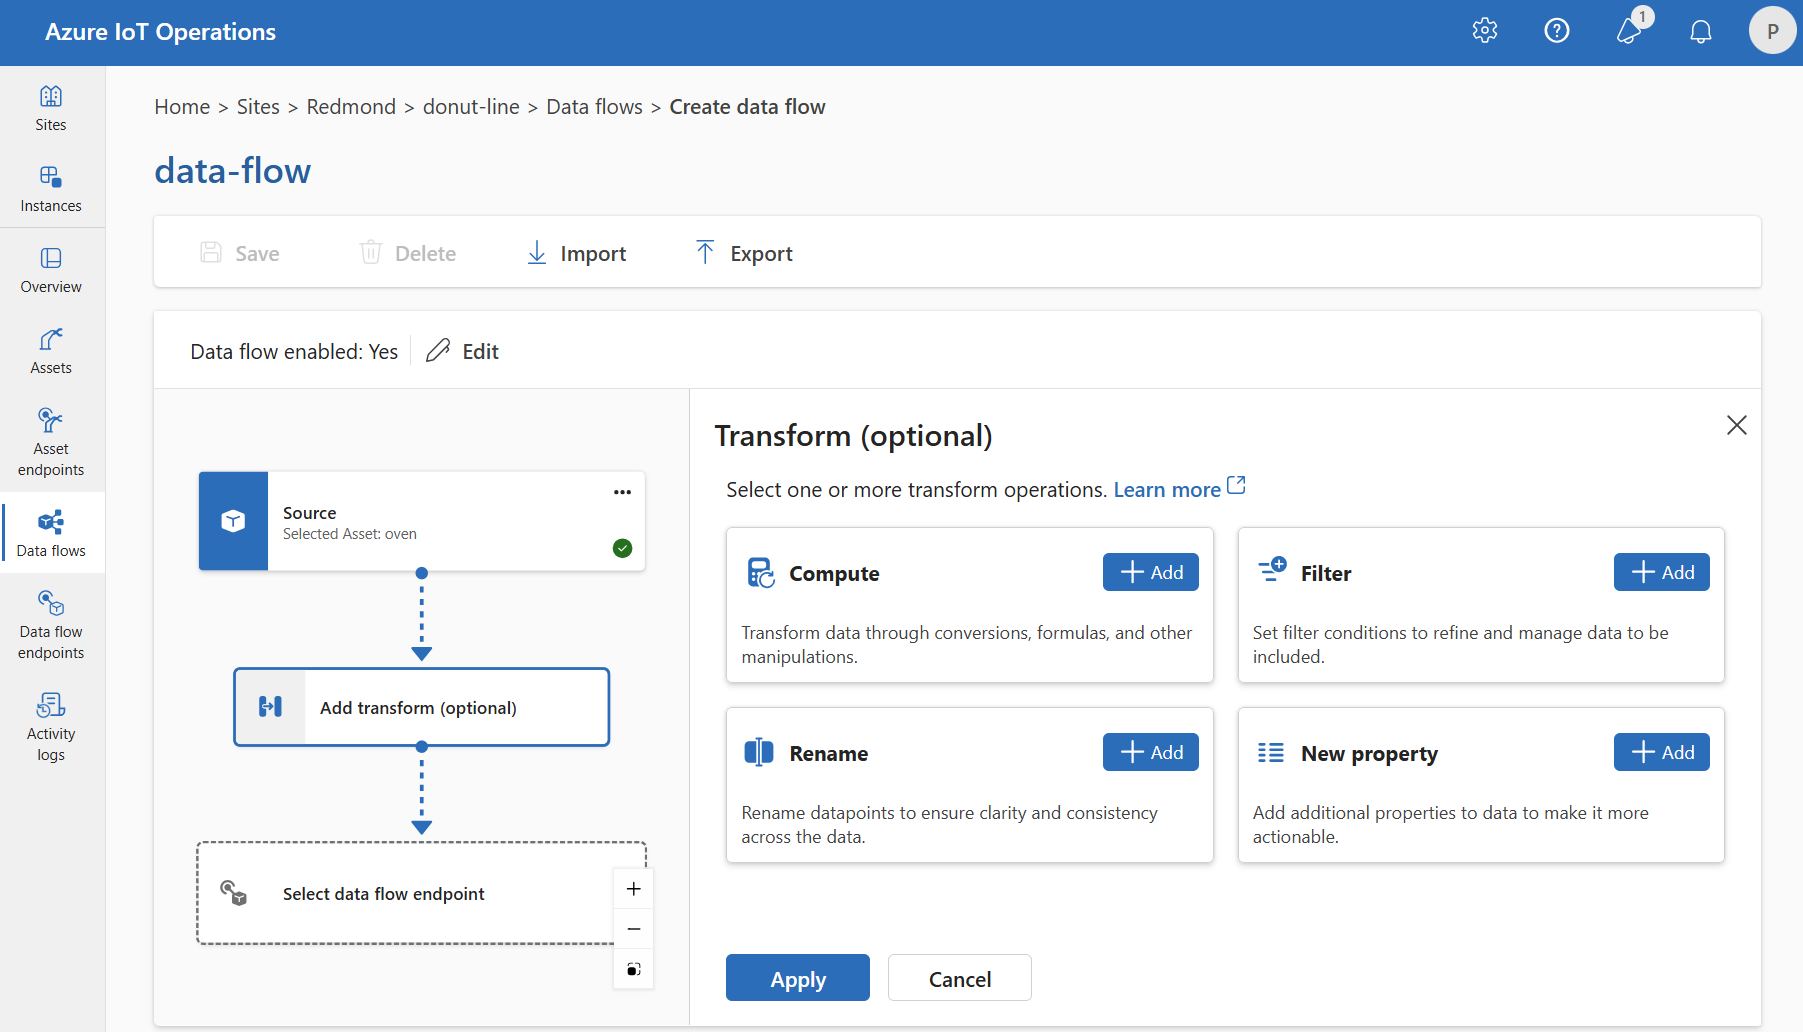Viewport: 1803px width, 1032px height.
Task: Close the Transform panel
Action: [x=1737, y=425]
